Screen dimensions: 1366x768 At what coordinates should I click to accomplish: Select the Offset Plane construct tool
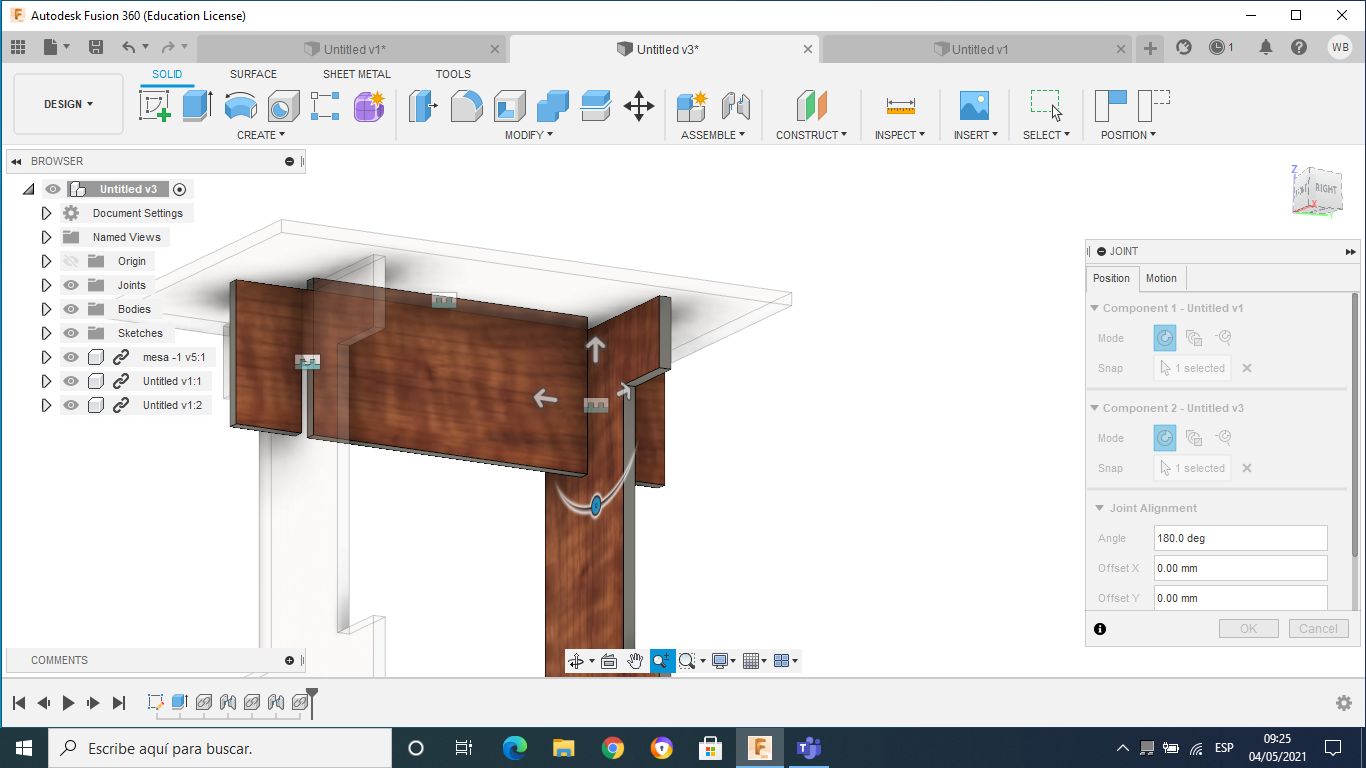(812, 105)
